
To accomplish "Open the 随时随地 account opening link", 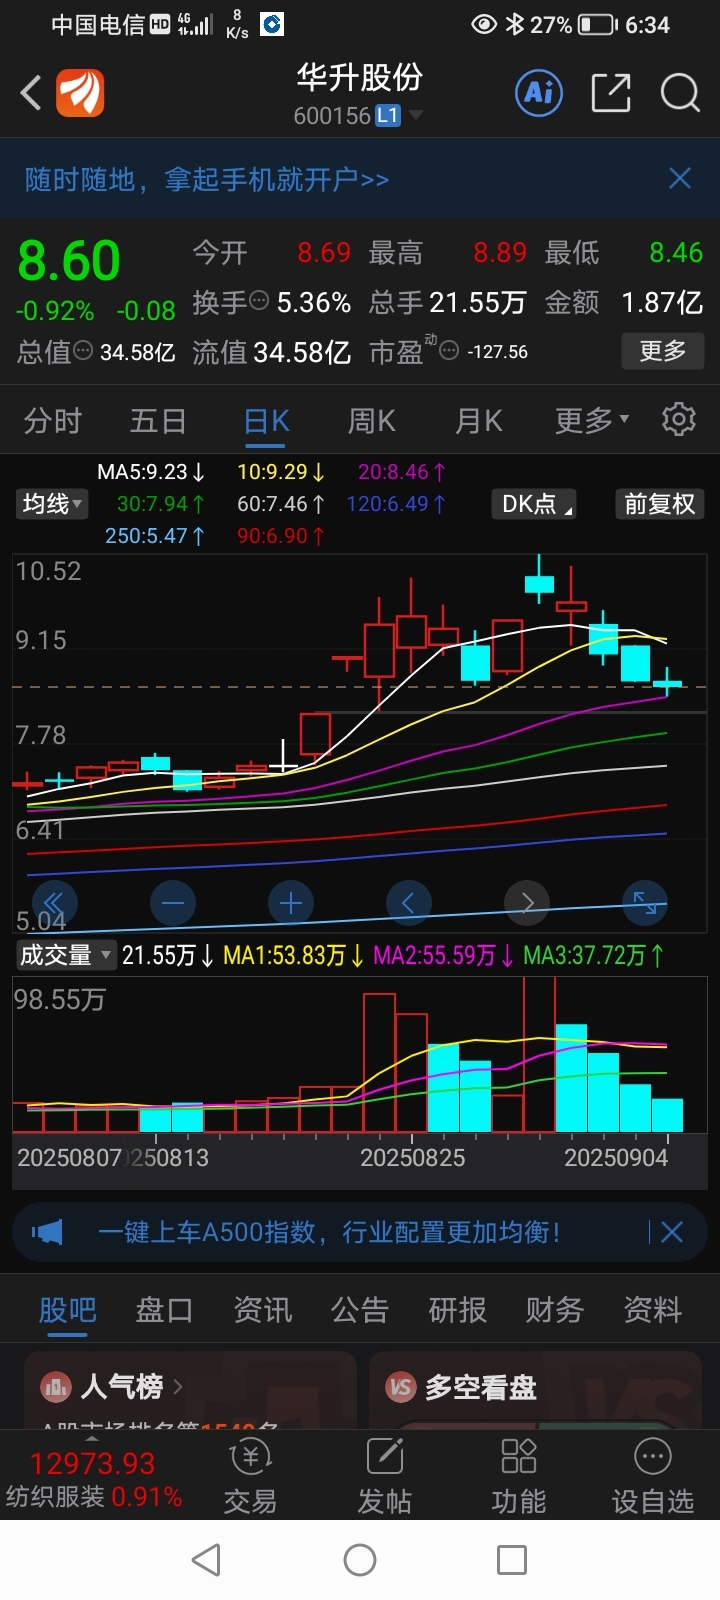I will [x=207, y=179].
